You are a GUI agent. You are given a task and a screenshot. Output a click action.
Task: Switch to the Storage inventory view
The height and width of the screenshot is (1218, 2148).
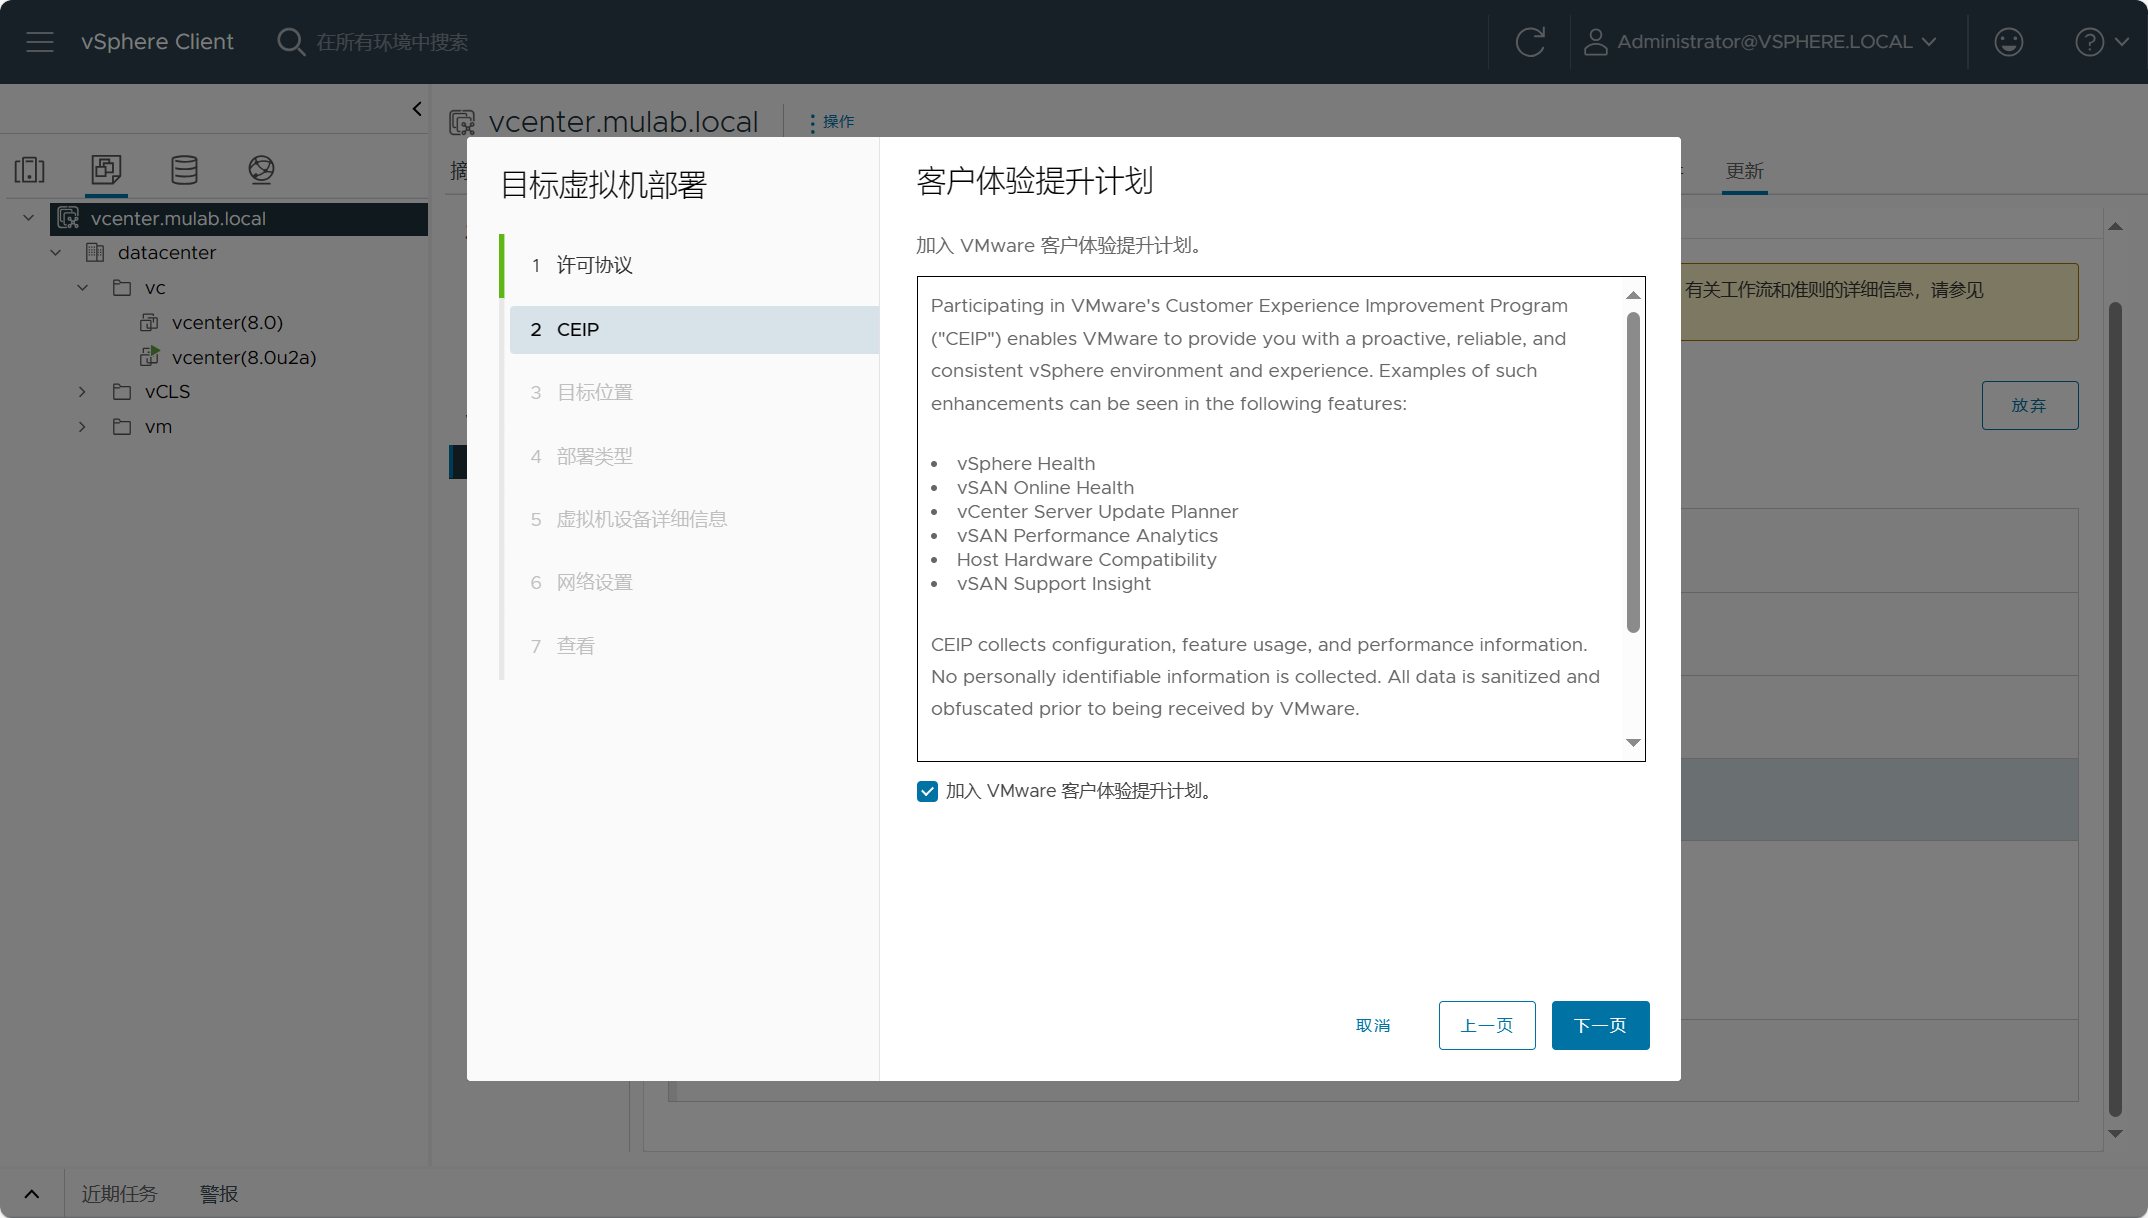[184, 170]
